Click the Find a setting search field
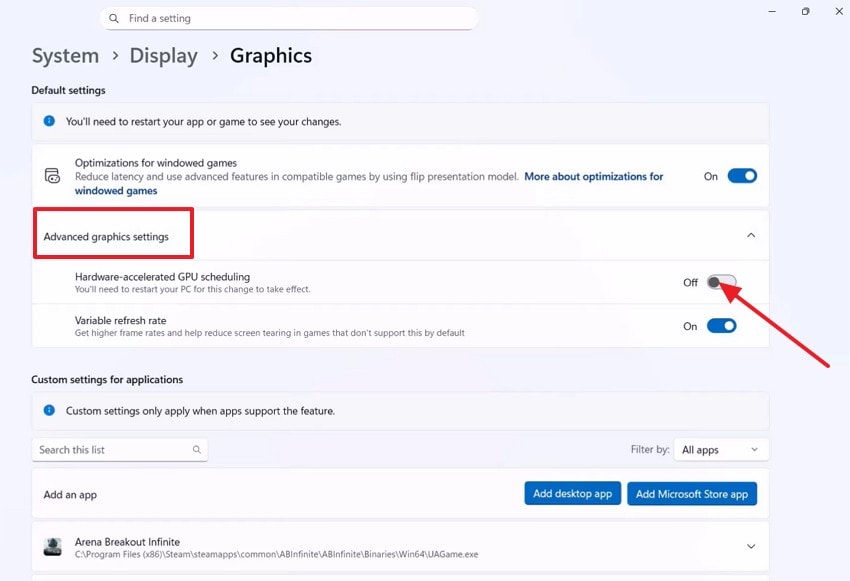Screen dimensions: 850x581 290,18
